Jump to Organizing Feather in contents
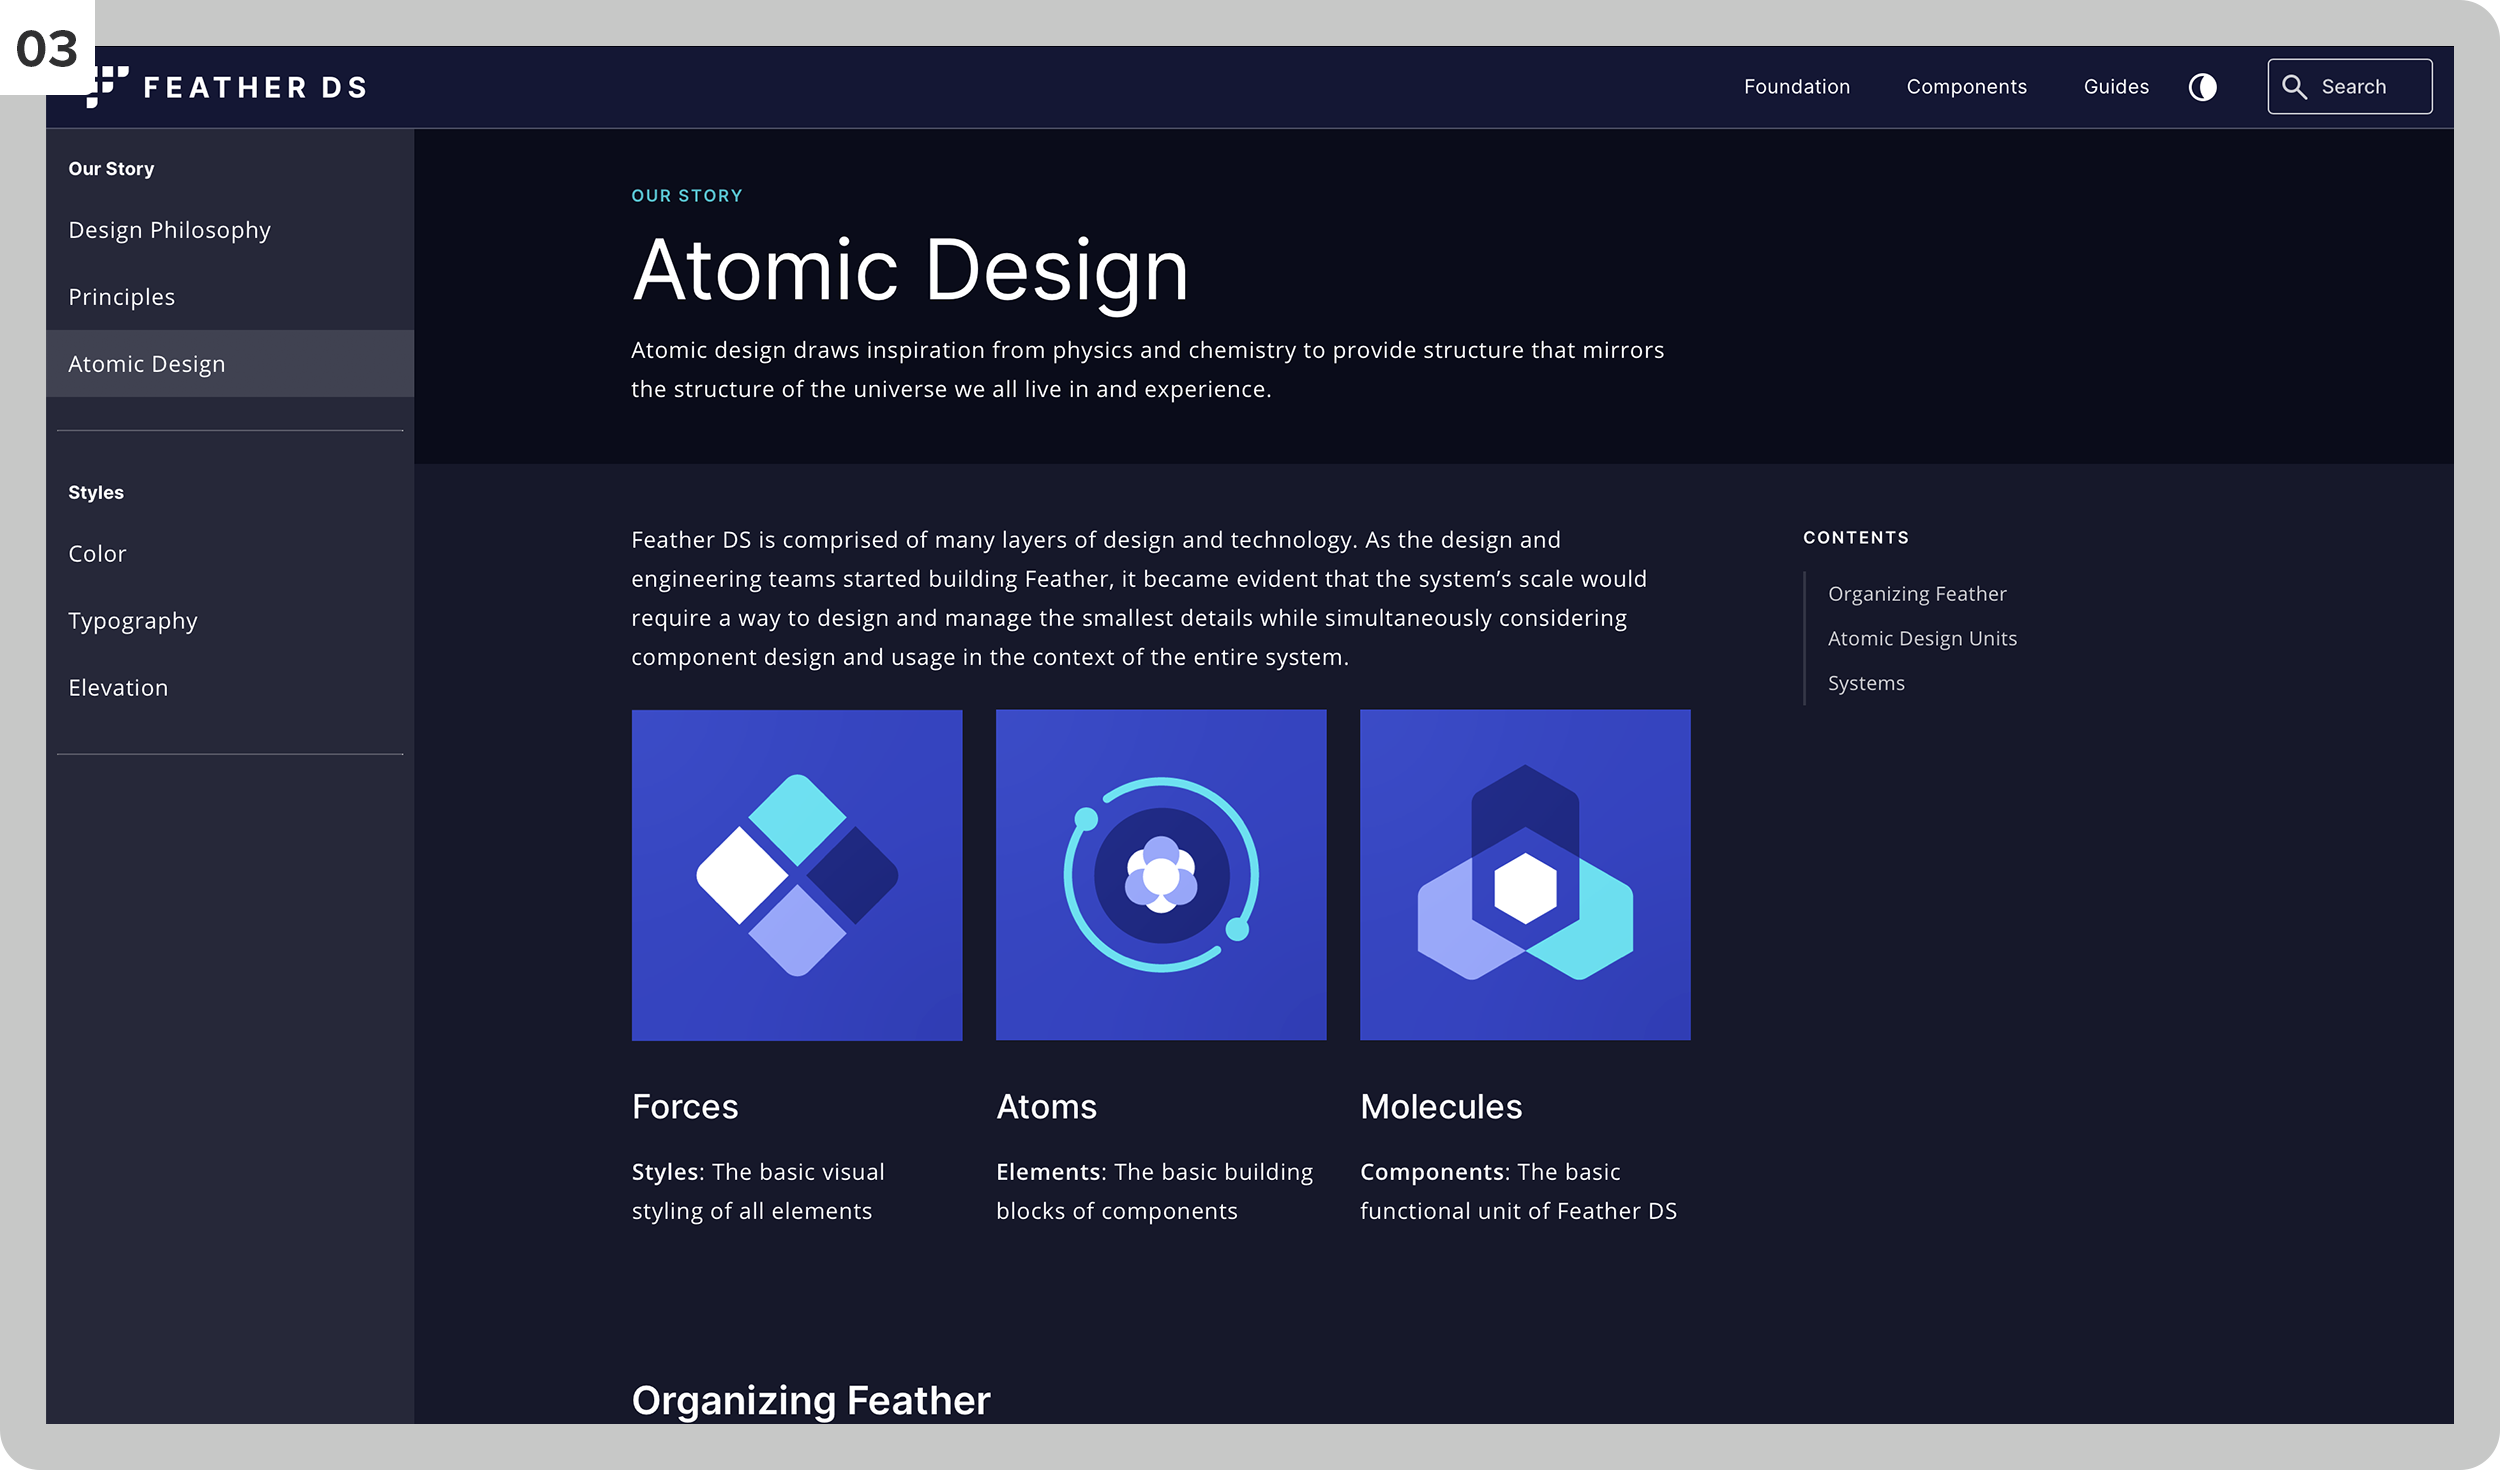Screen dimensions: 2500x1470 1917,594
